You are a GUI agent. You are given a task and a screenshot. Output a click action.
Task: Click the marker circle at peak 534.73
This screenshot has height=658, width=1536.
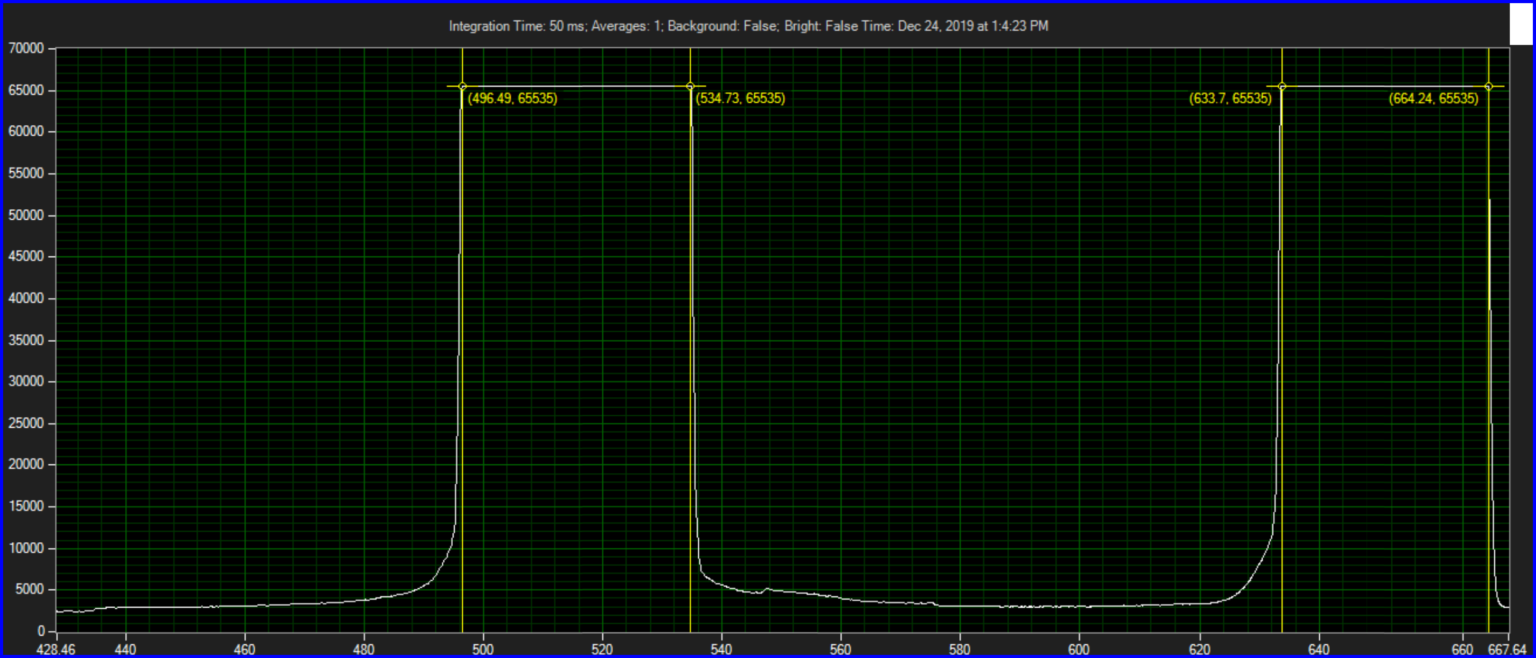tap(690, 87)
